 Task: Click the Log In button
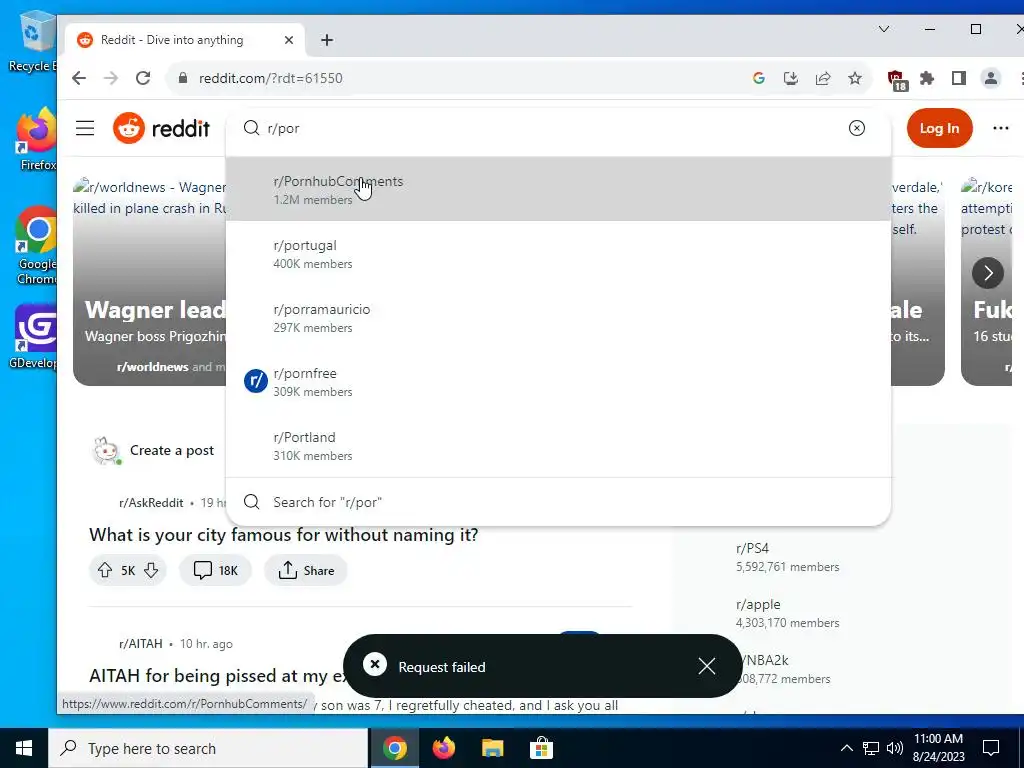click(939, 128)
